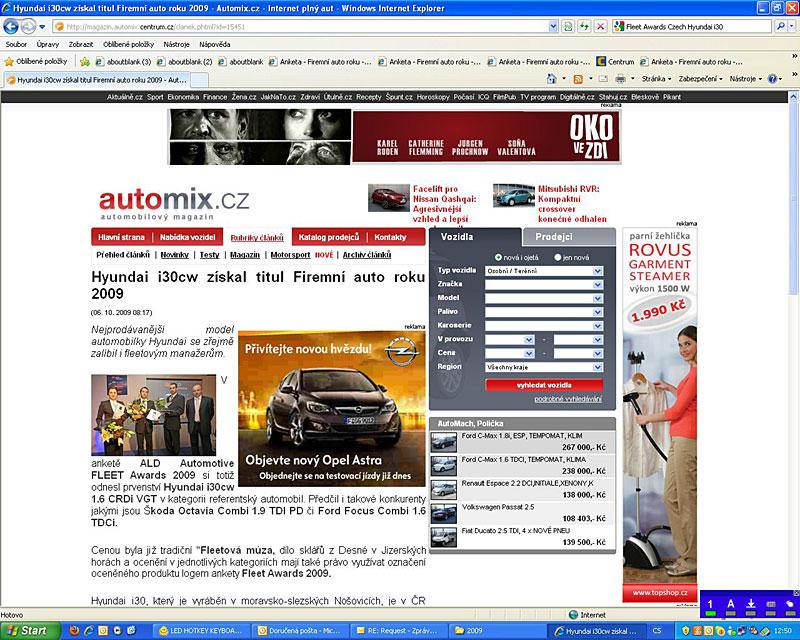
Task: Click the Mitsubishi RVR article thumbnail
Action: pos(514,195)
